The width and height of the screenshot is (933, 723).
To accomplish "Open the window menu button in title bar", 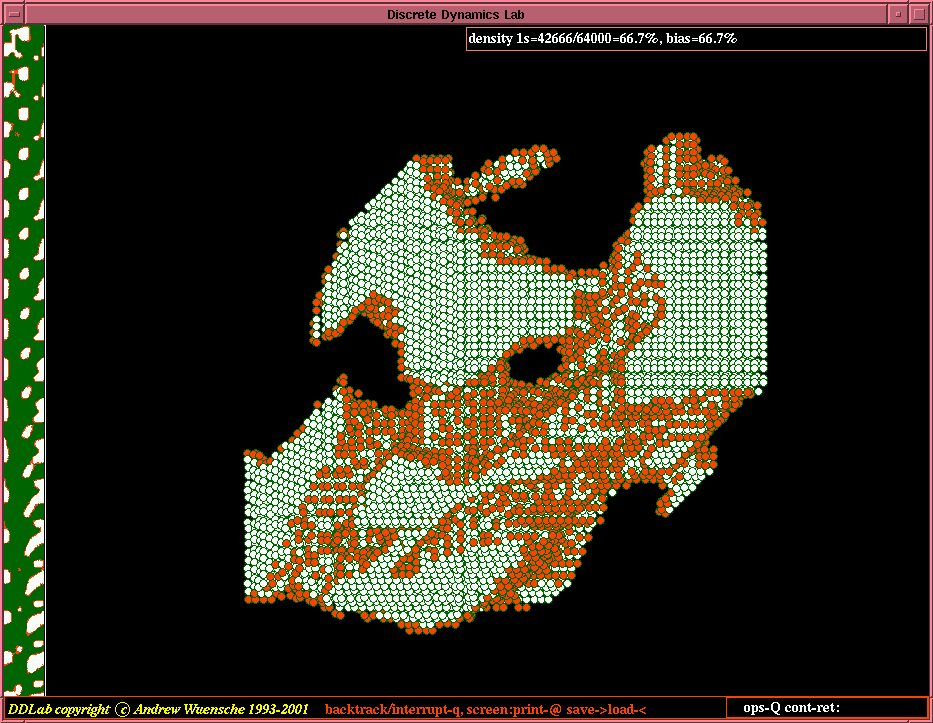I will (14, 14).
